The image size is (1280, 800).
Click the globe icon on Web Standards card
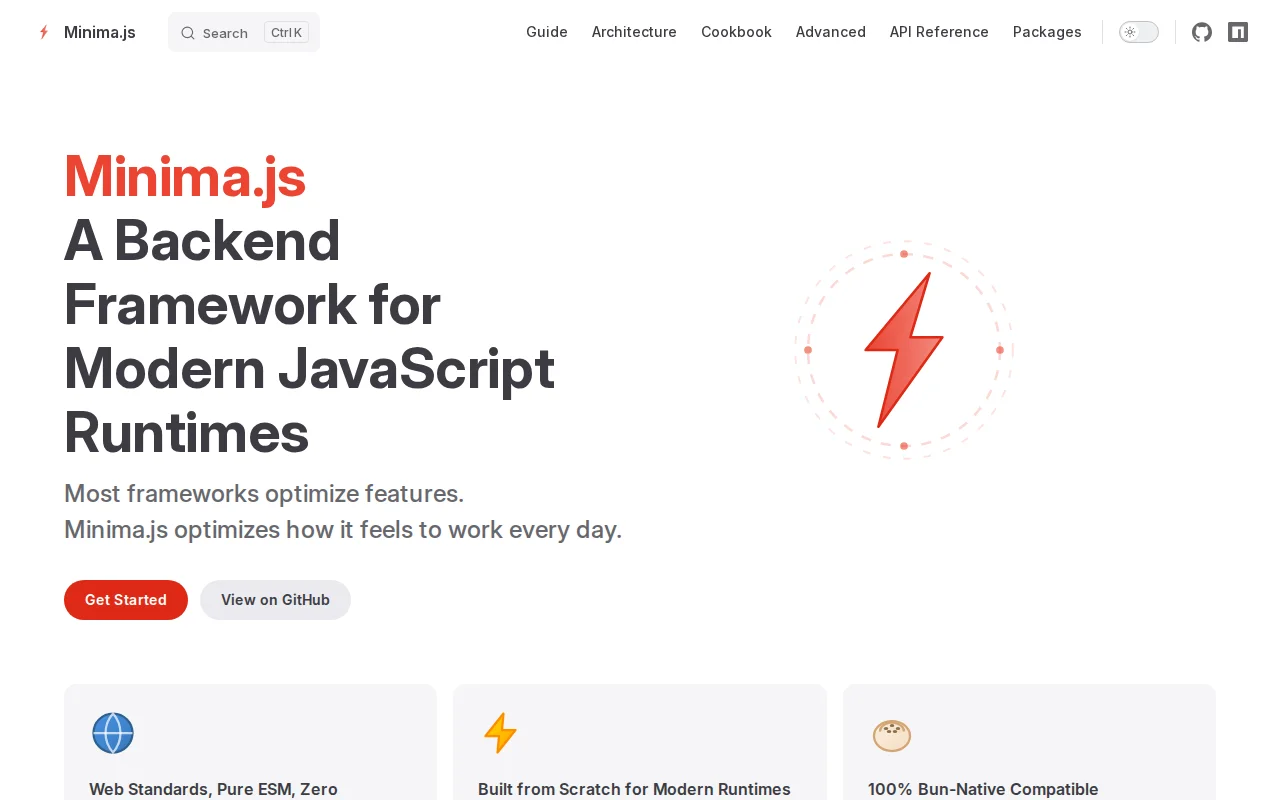113,733
